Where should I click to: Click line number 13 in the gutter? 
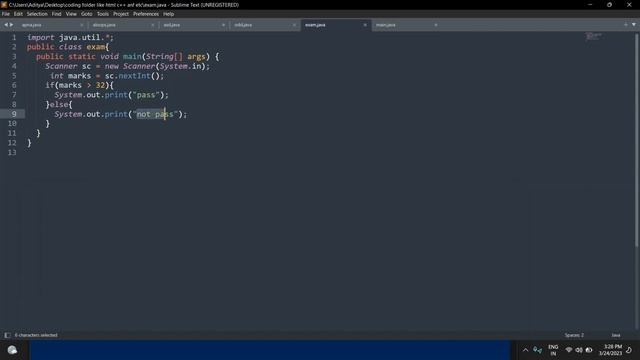[x=12, y=152]
